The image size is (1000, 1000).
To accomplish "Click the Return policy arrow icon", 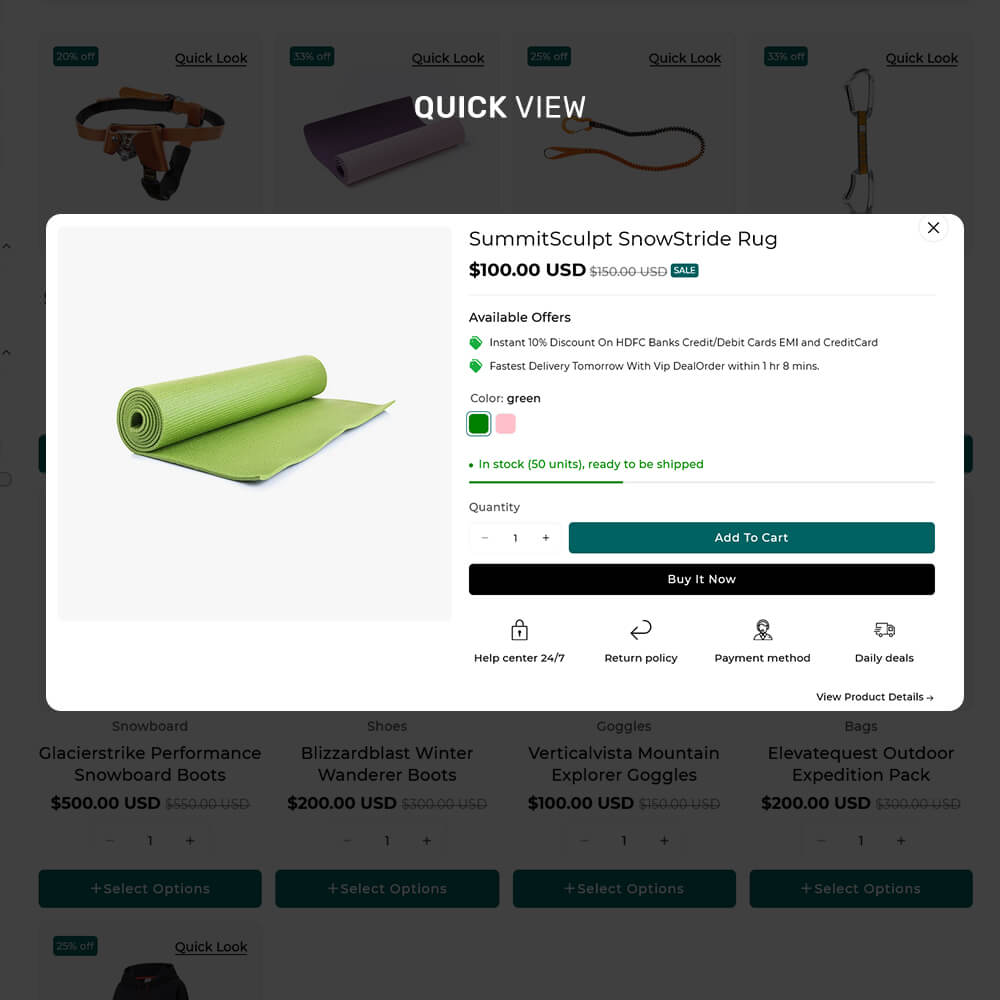I will coord(640,629).
